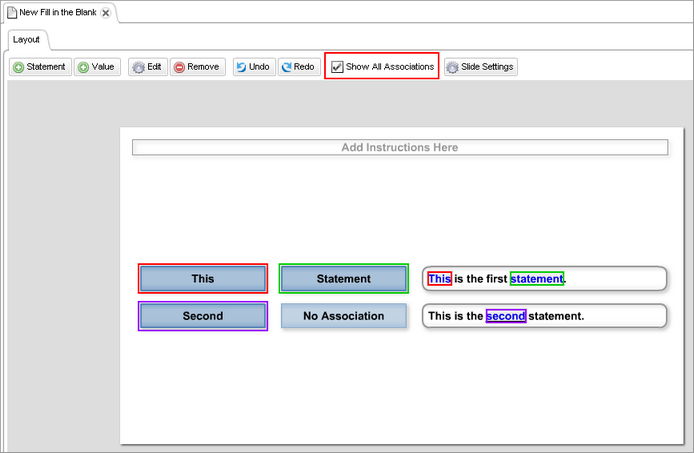This screenshot has height=453, width=694.
Task: Click the document icon in the title tab
Action: click(x=12, y=13)
